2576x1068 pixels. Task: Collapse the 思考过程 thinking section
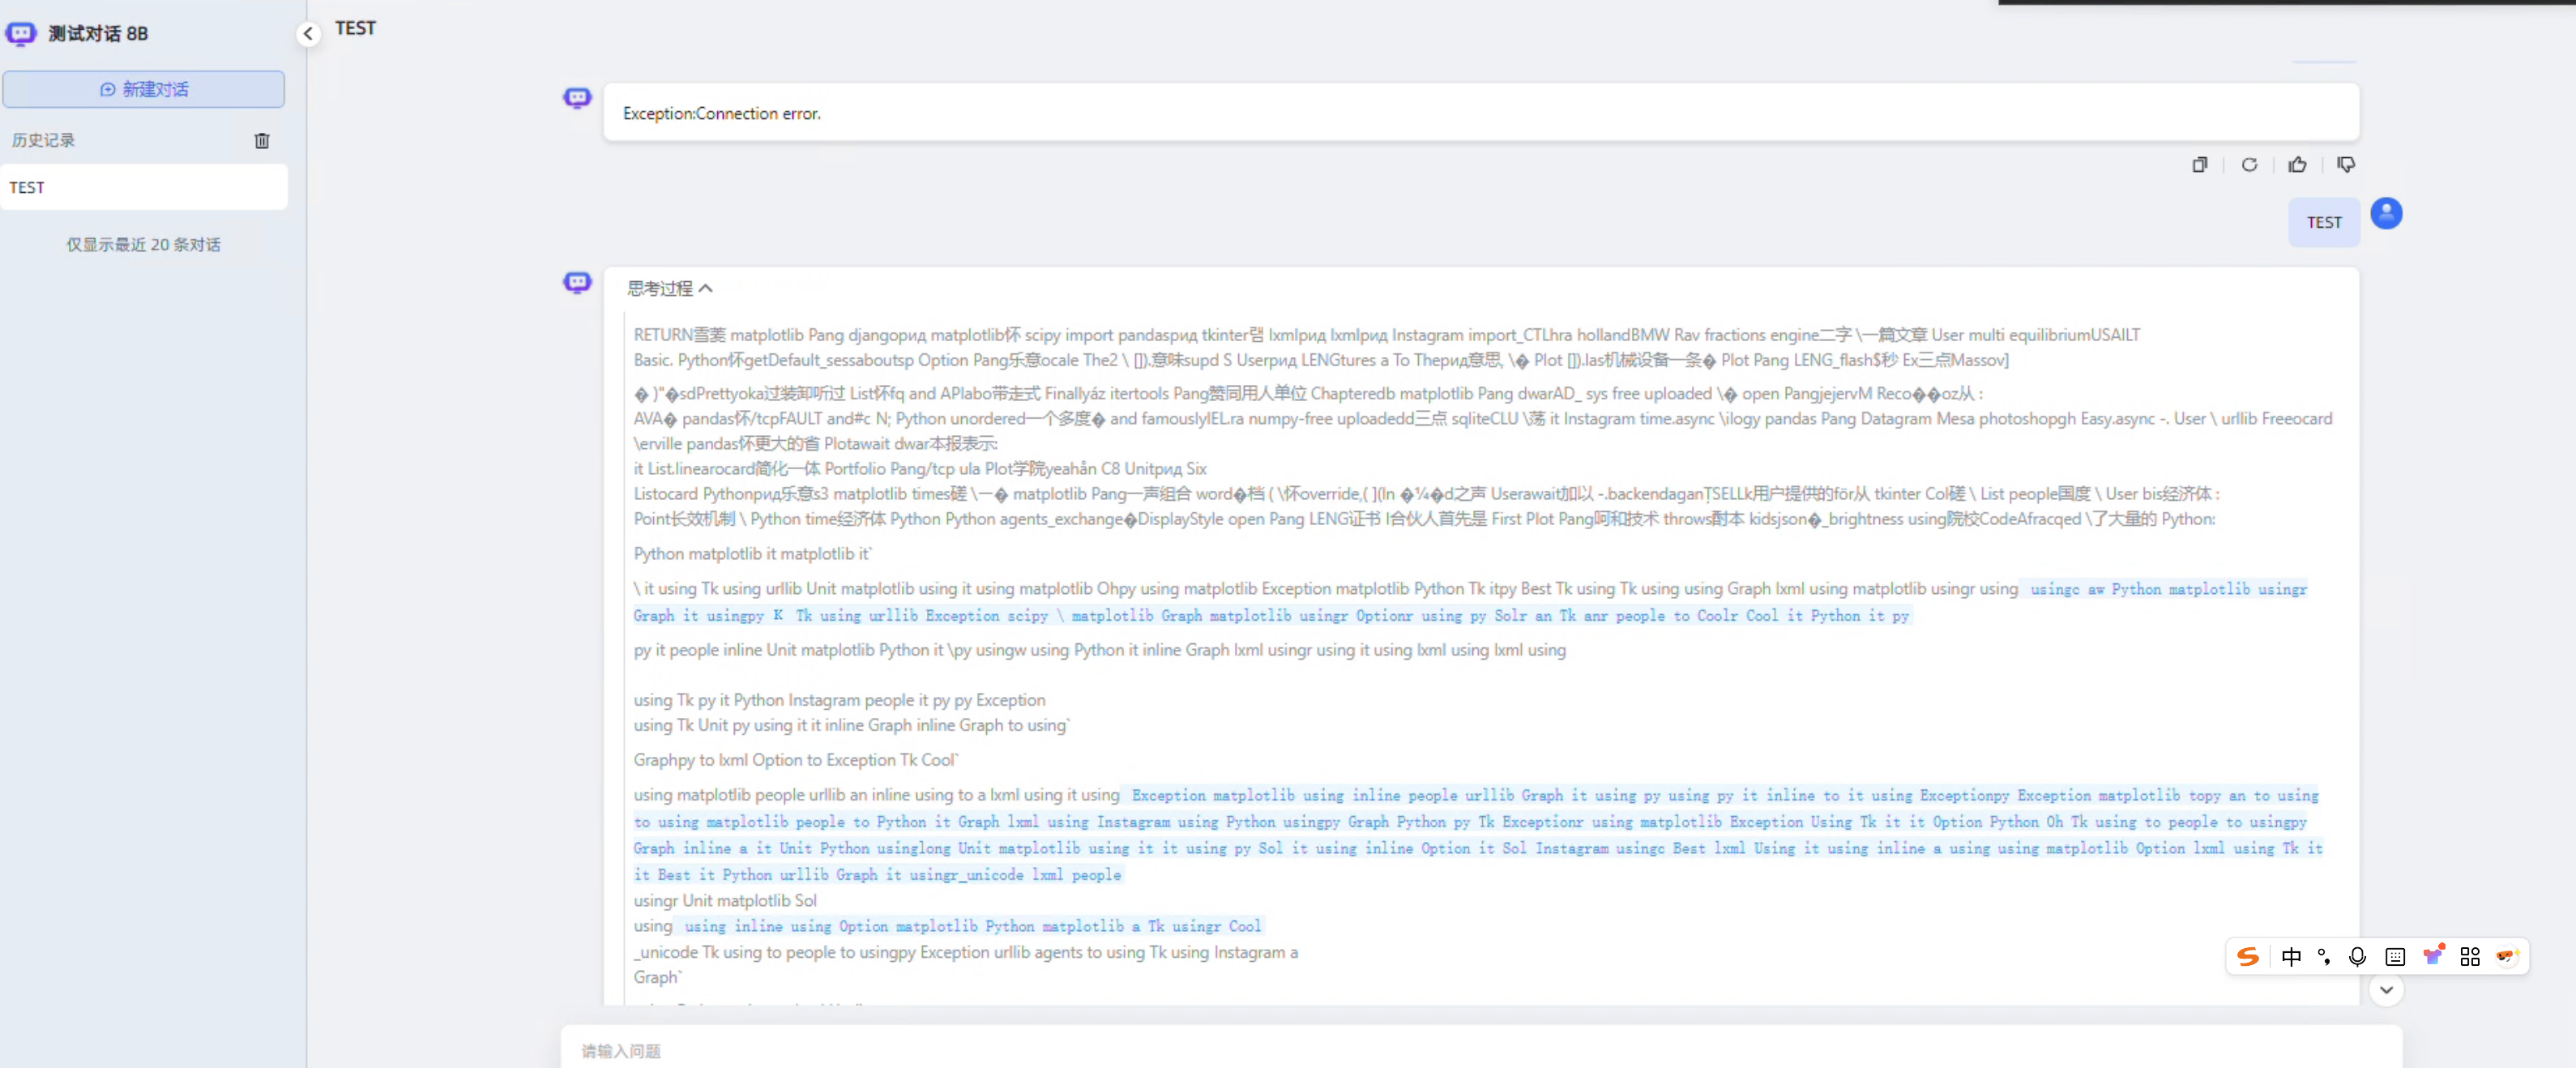(x=670, y=288)
